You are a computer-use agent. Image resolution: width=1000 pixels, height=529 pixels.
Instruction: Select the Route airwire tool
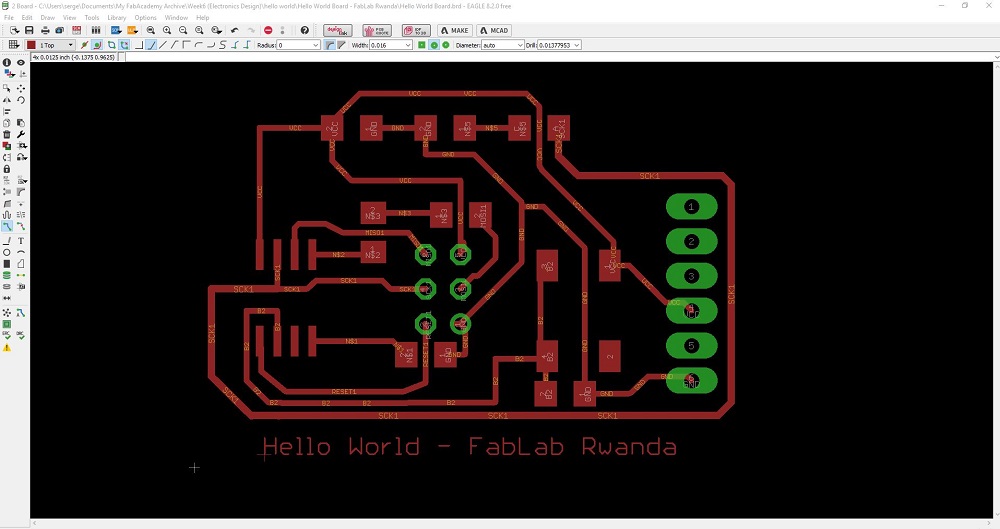(x=7, y=226)
